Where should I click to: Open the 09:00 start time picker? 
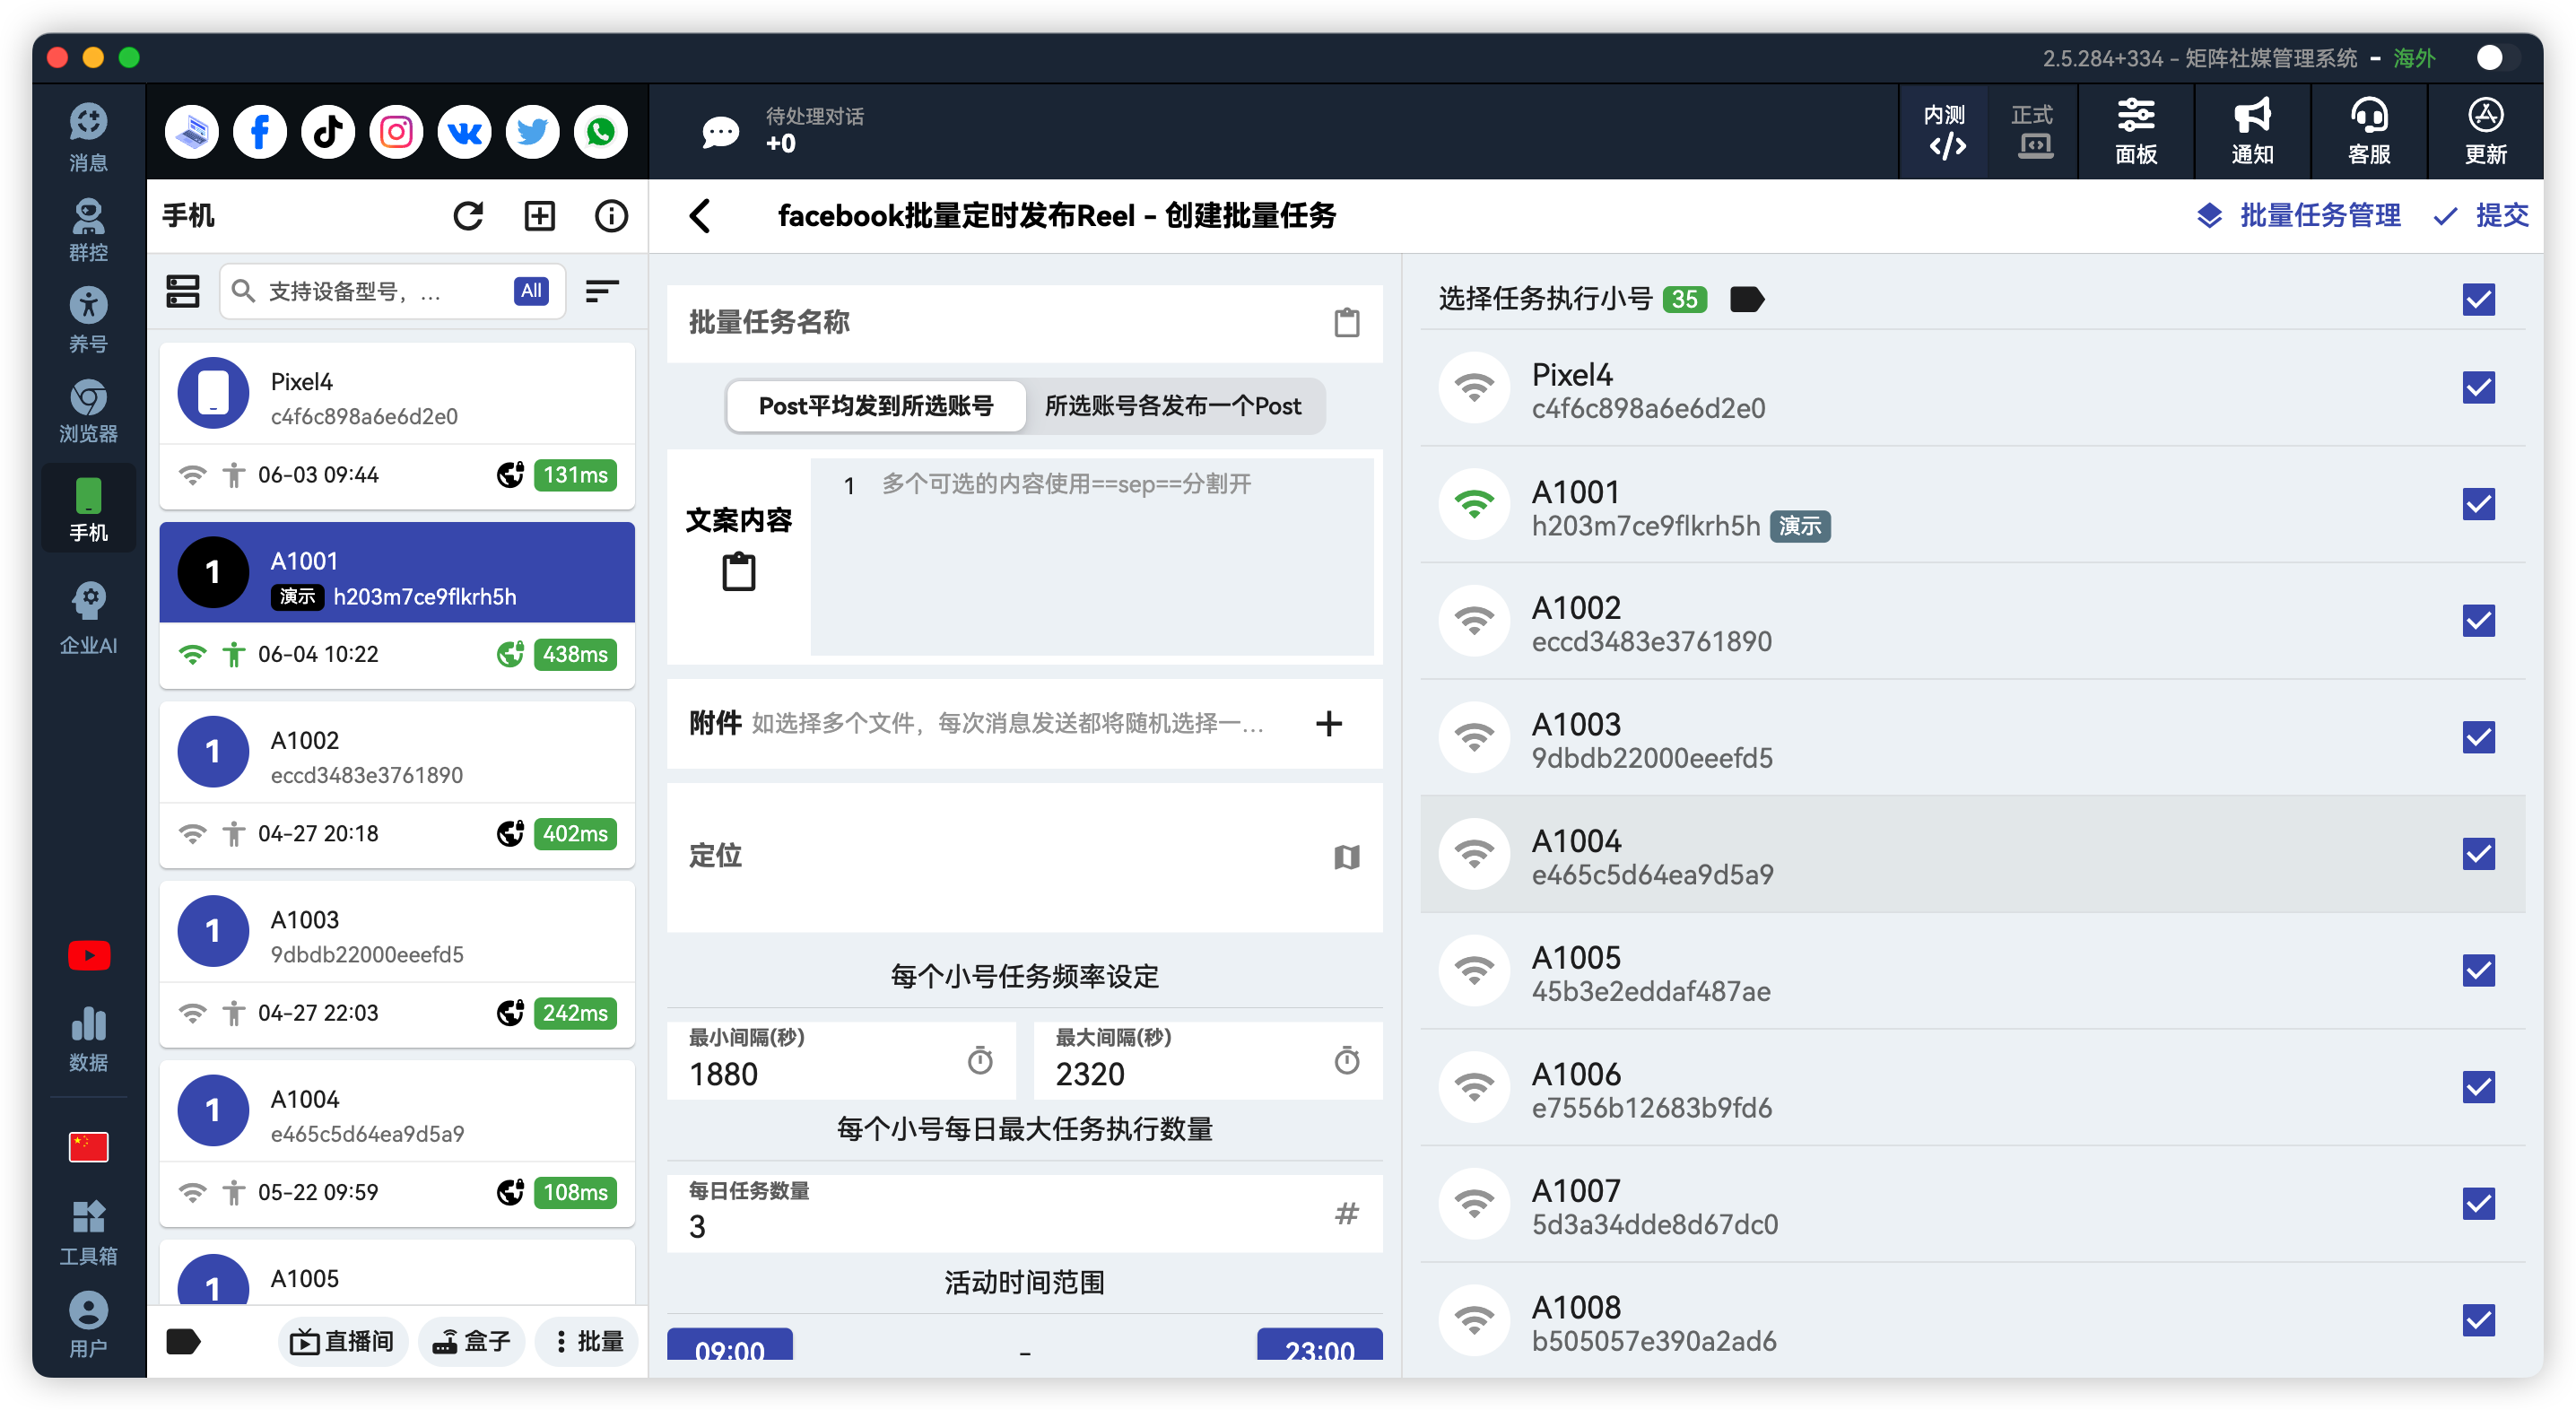pyautogui.click(x=730, y=1344)
